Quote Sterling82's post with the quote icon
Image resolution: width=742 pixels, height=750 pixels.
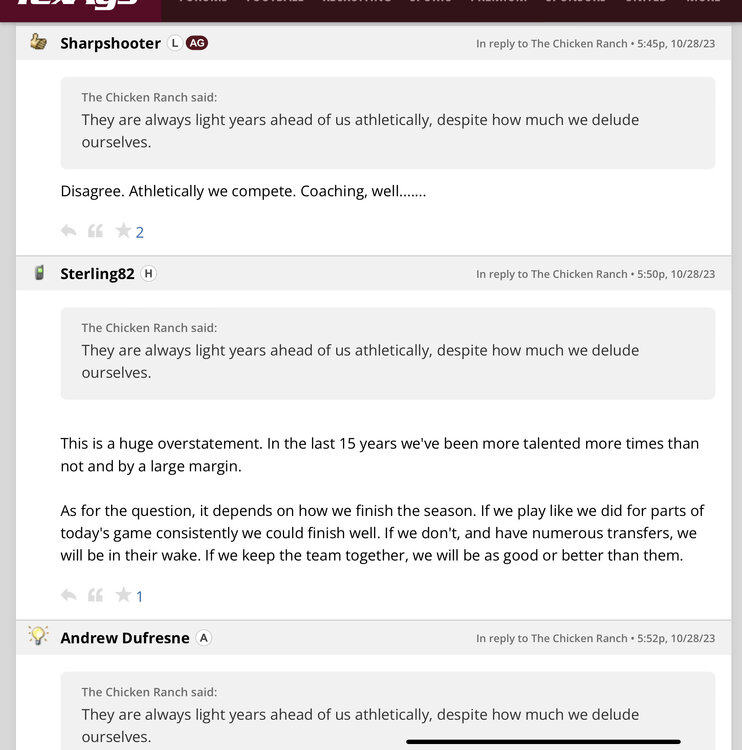coord(96,595)
